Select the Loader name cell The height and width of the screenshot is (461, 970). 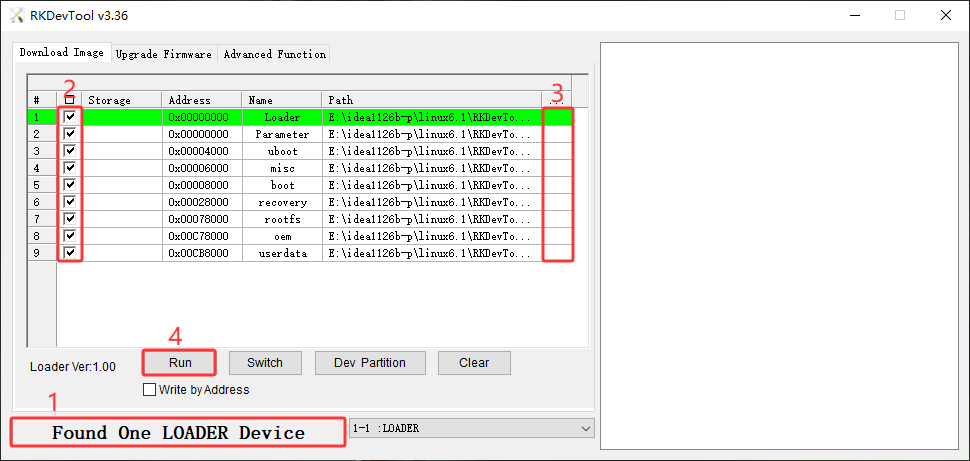coord(282,116)
